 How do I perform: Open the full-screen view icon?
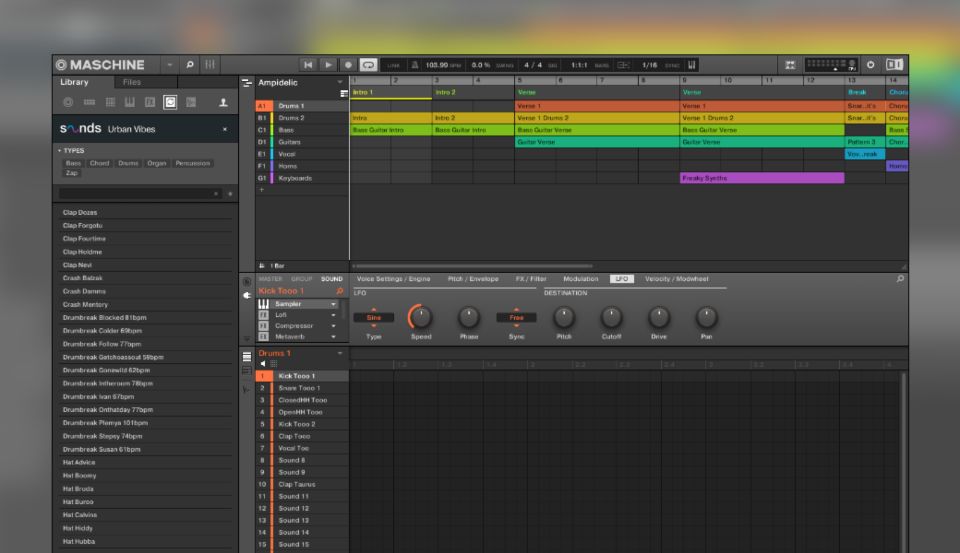pos(790,65)
